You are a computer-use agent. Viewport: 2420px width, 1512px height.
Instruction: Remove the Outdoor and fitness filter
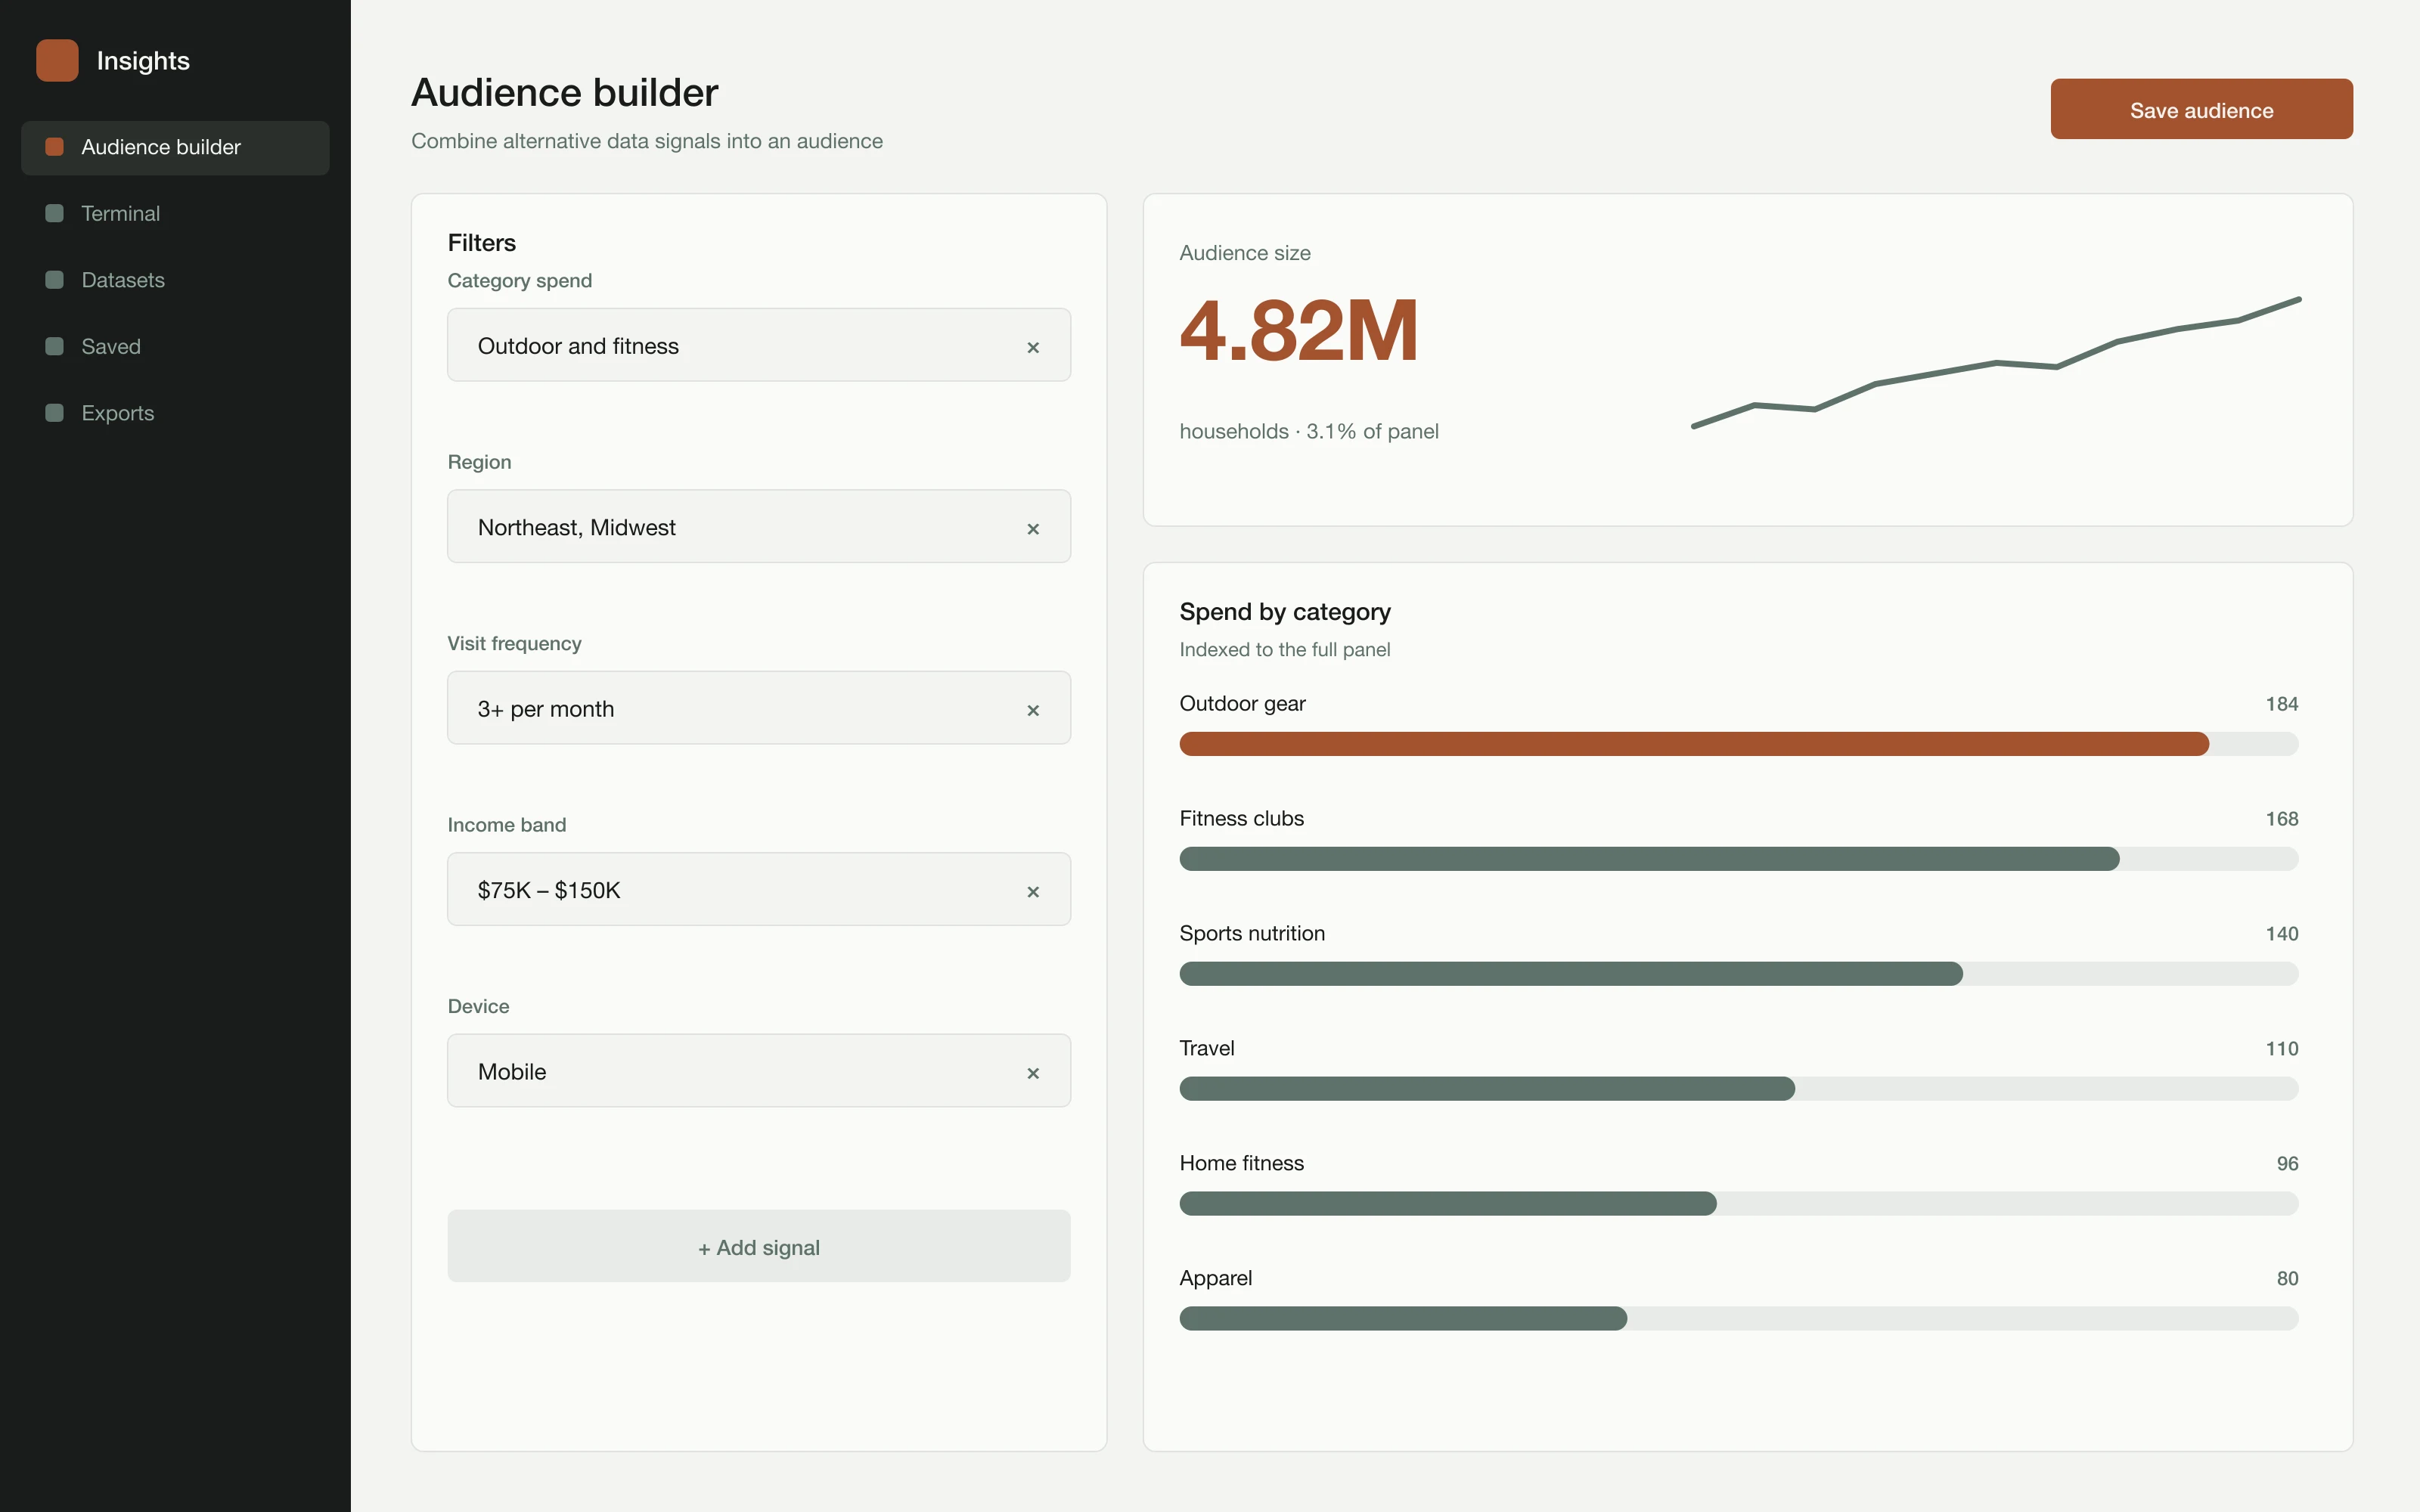(1033, 347)
